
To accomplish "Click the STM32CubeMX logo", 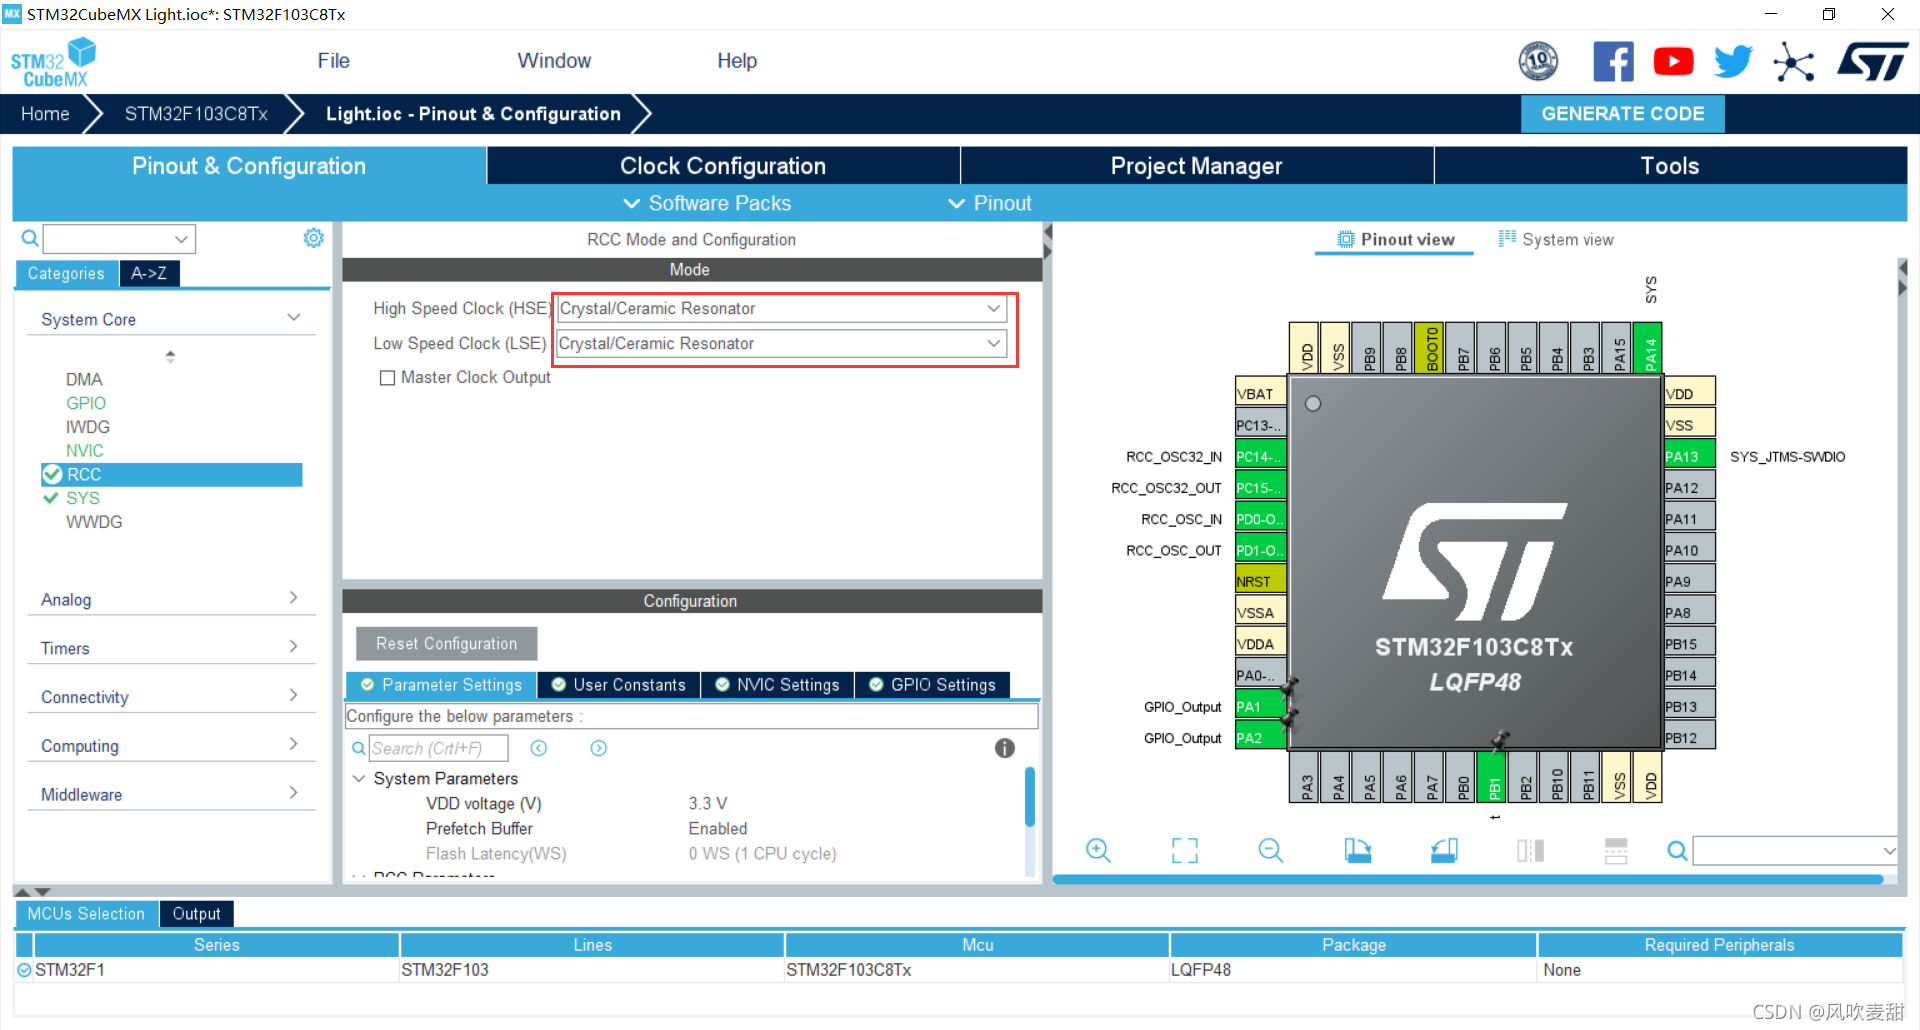I will coord(53,63).
